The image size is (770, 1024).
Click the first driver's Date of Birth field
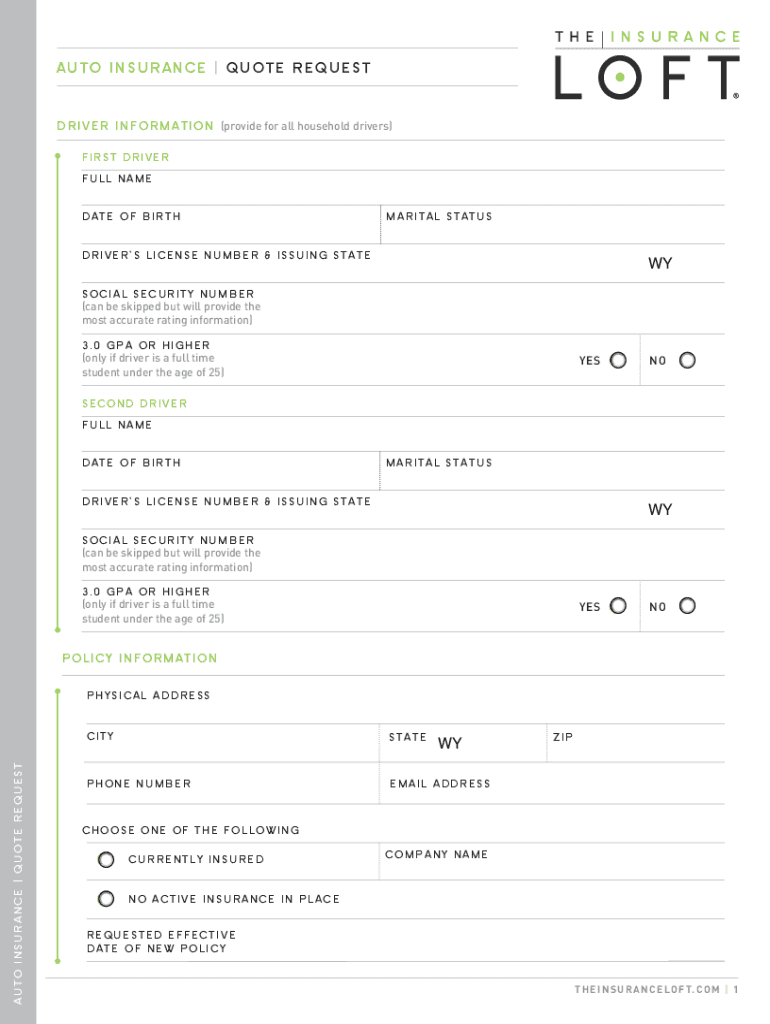point(230,230)
